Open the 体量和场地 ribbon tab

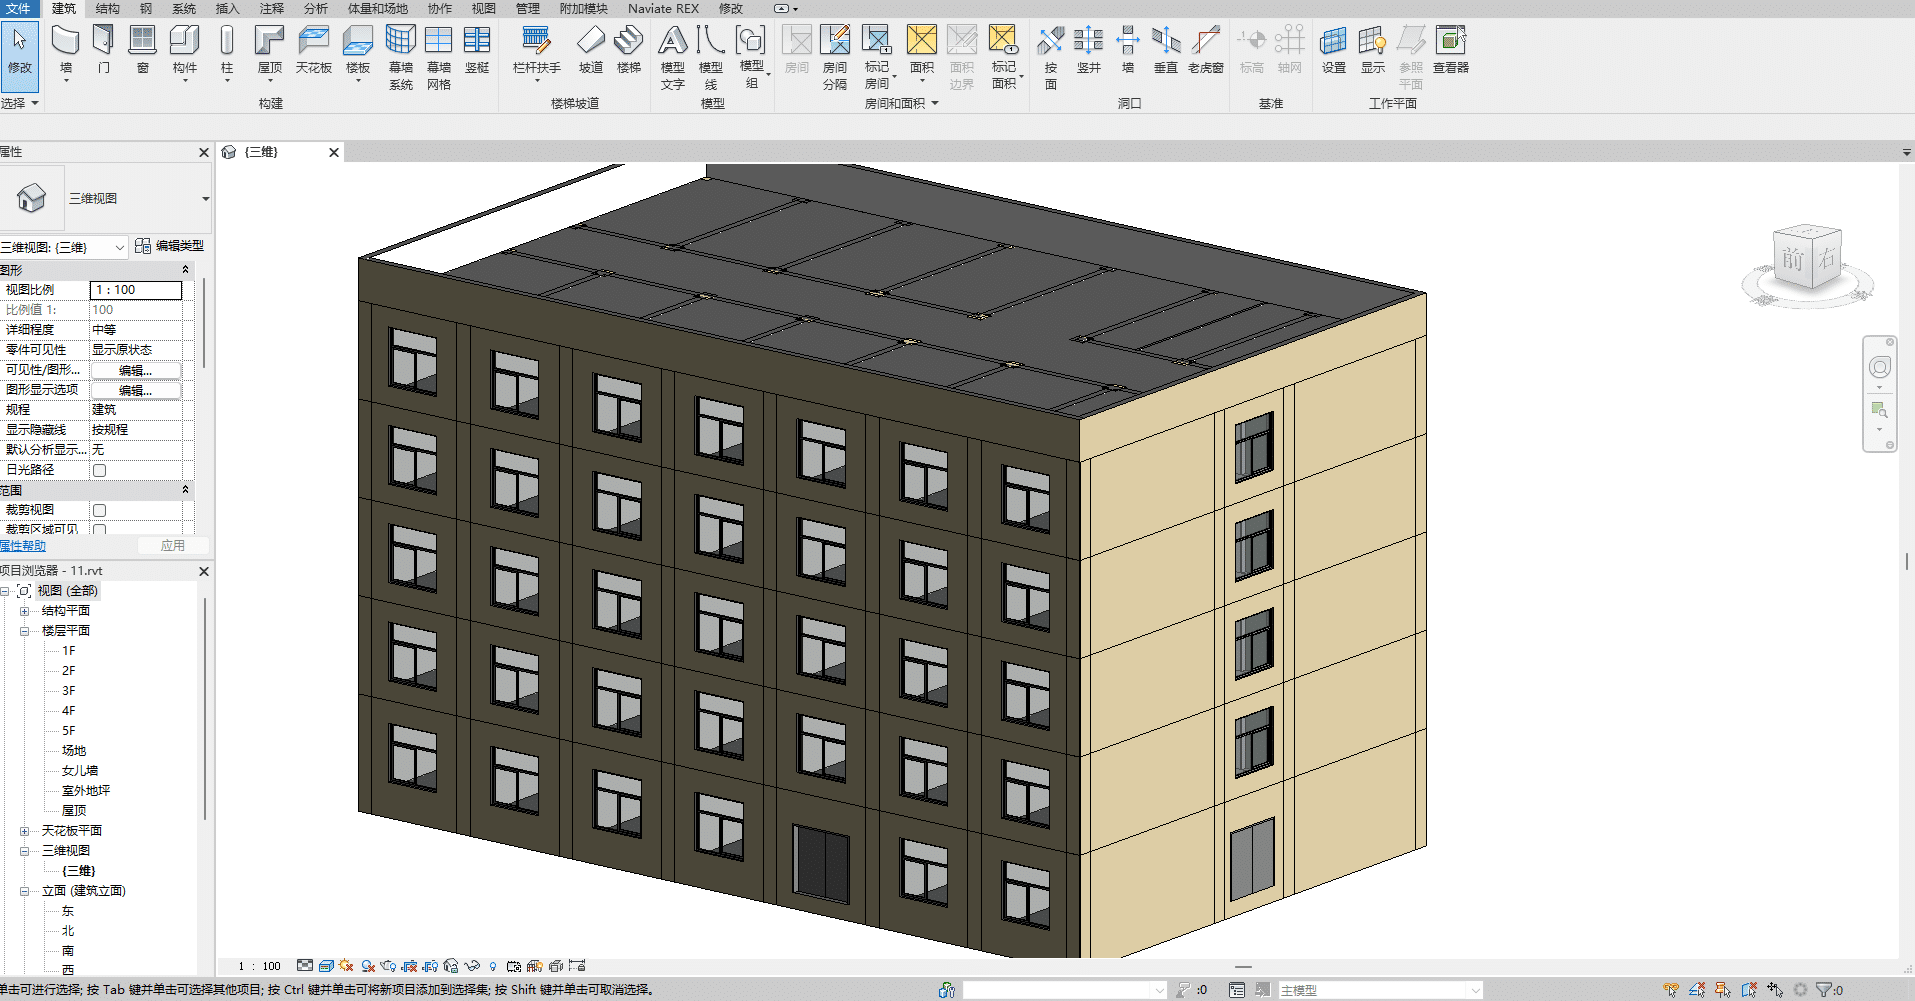pos(378,8)
